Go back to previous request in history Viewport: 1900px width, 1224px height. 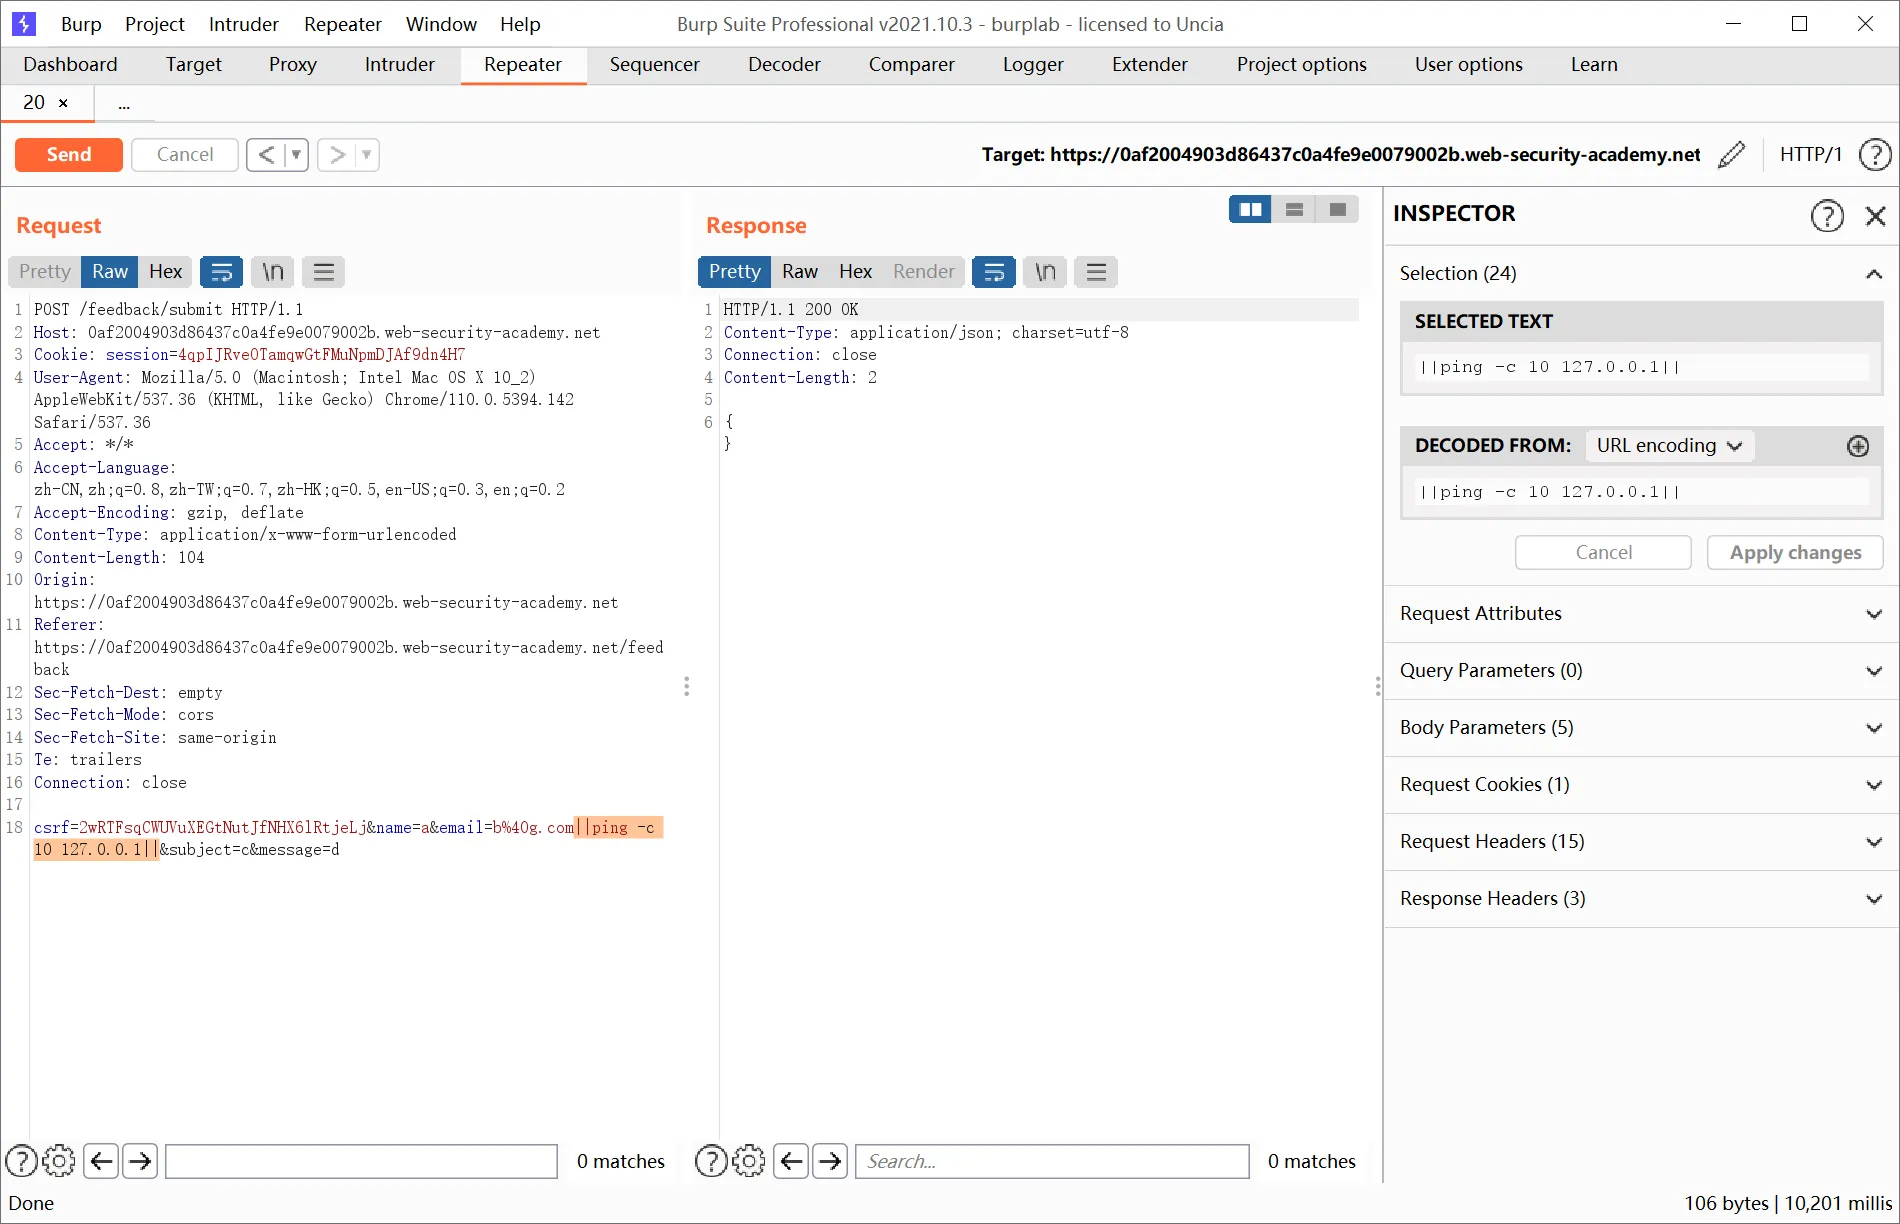pos(266,155)
